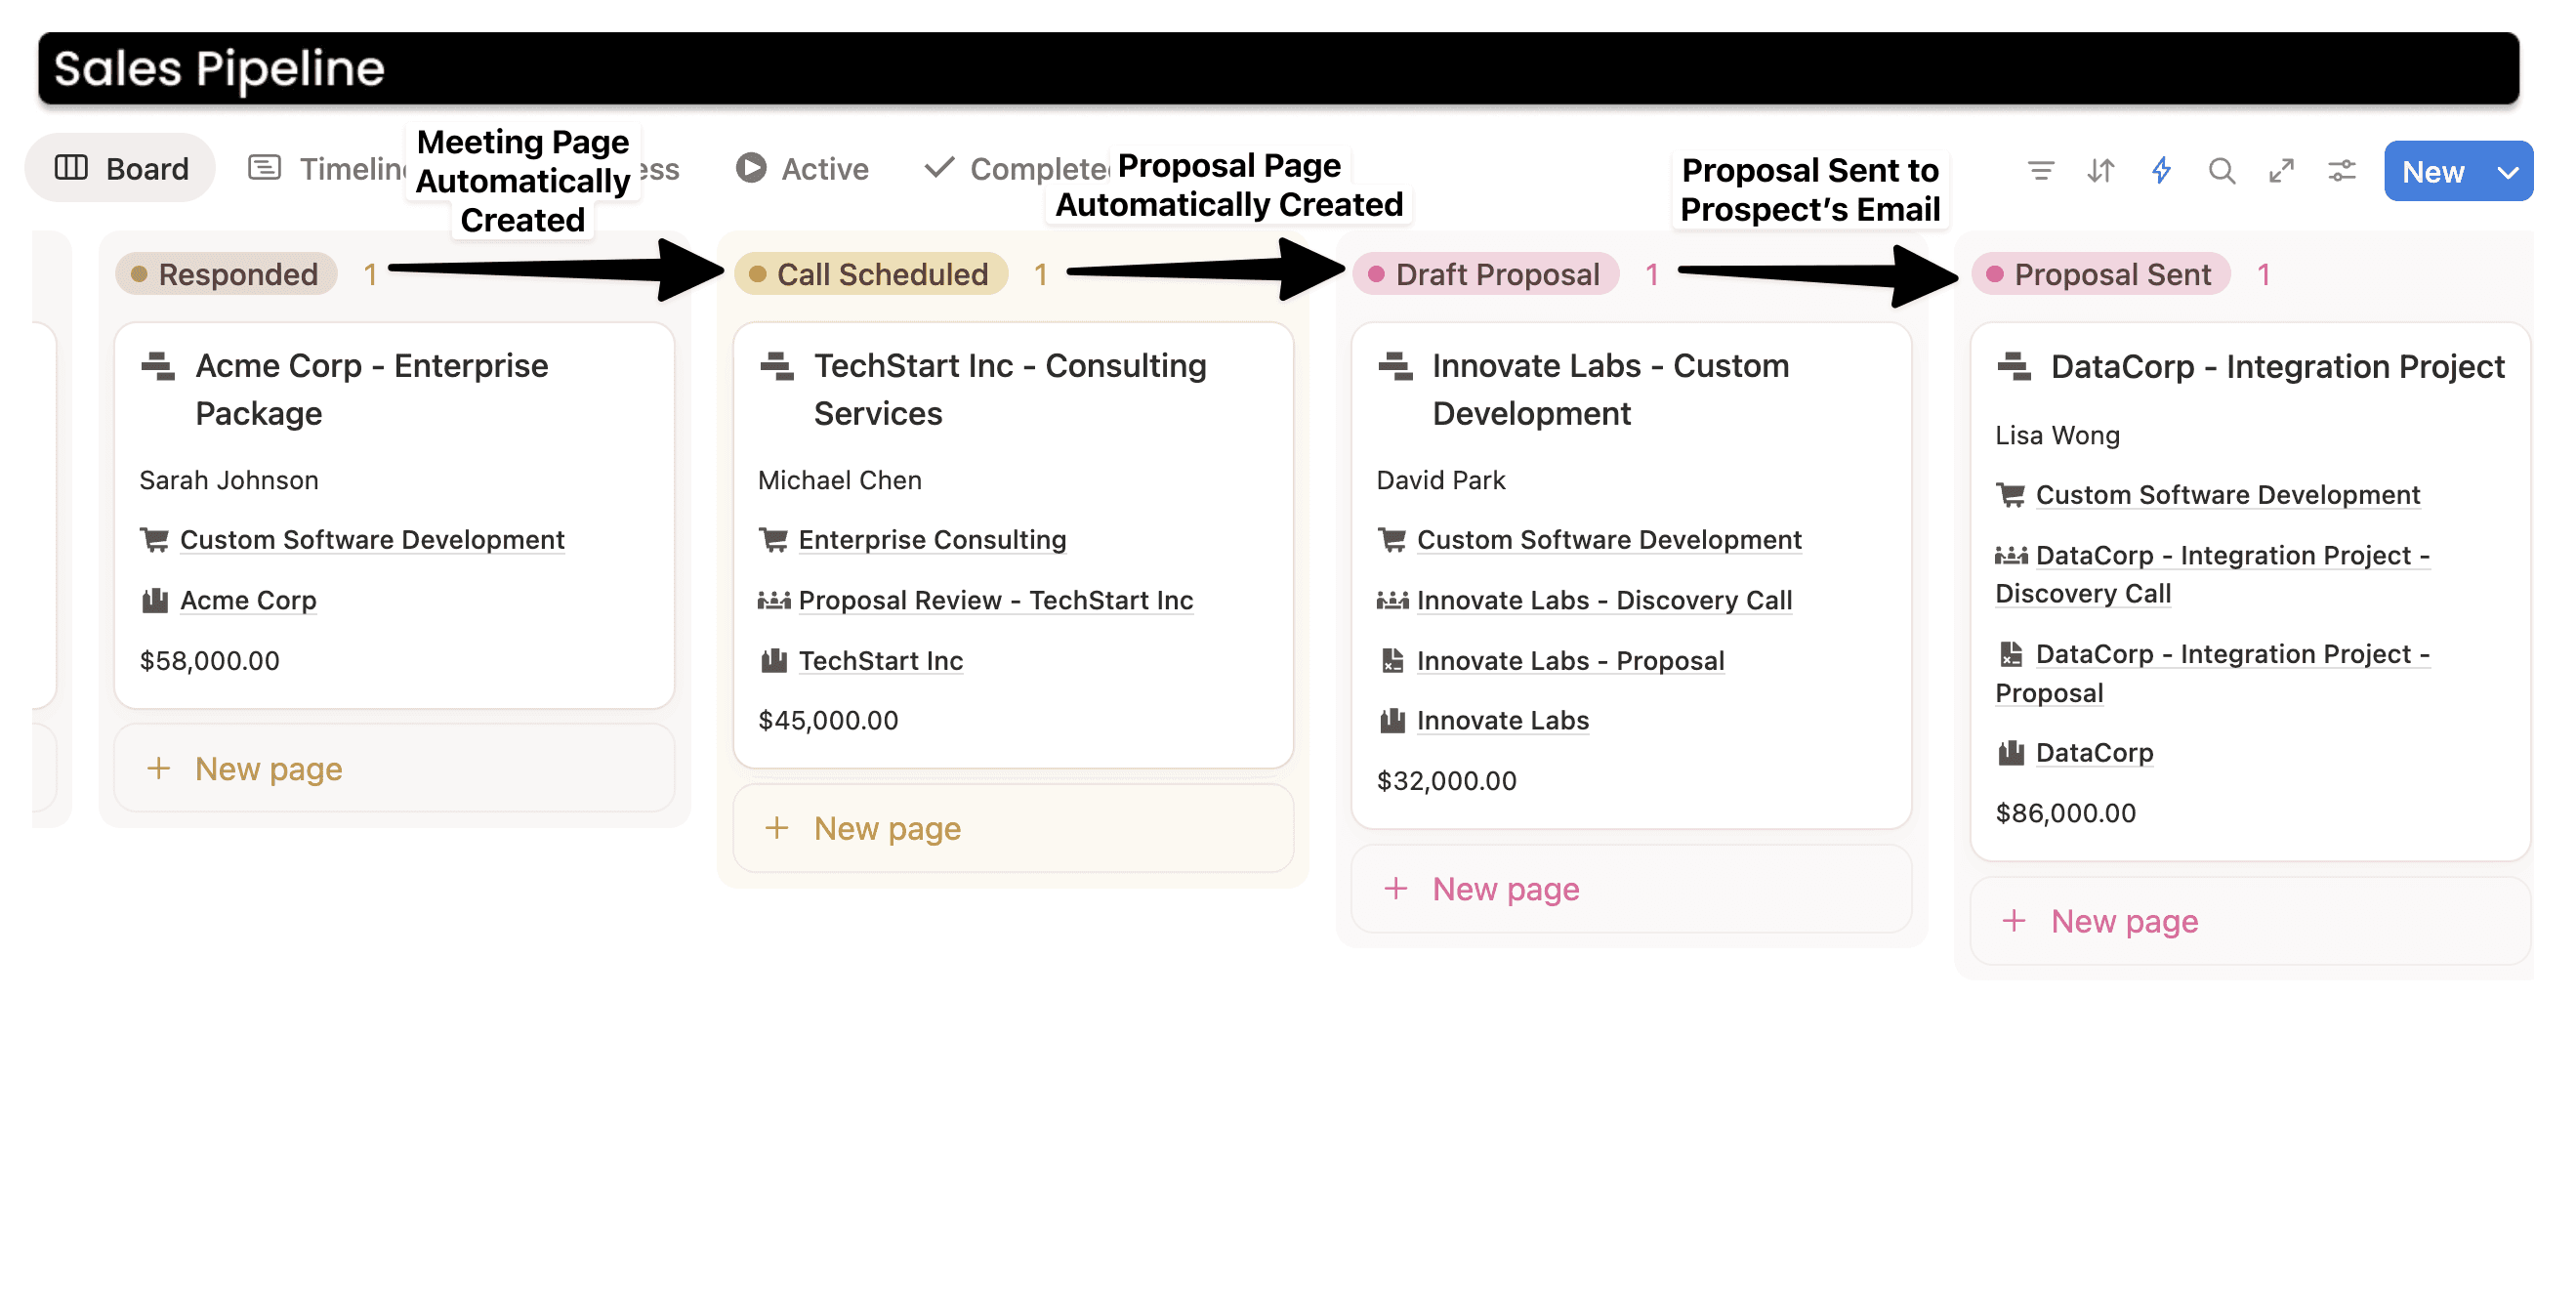Expand the New button dropdown arrow

(x=2506, y=172)
